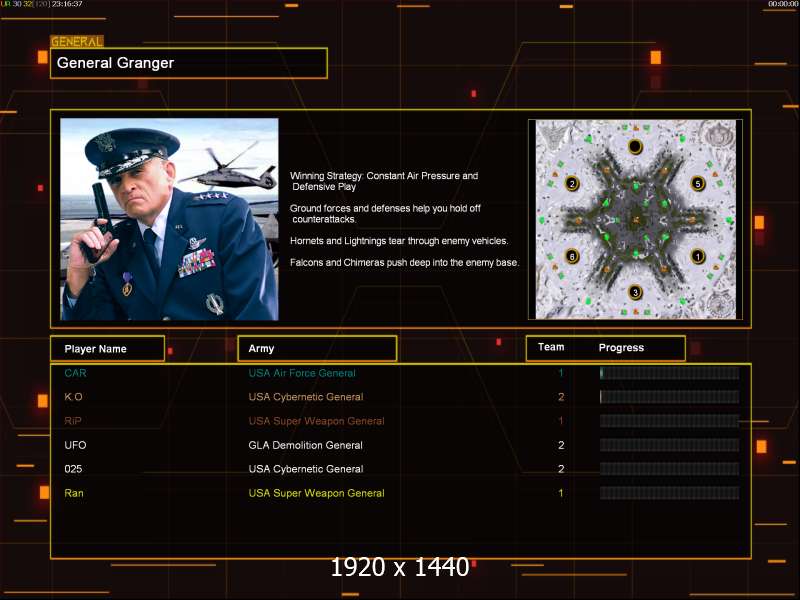Click the Player Name column header
The height and width of the screenshot is (600, 800).
[107, 349]
